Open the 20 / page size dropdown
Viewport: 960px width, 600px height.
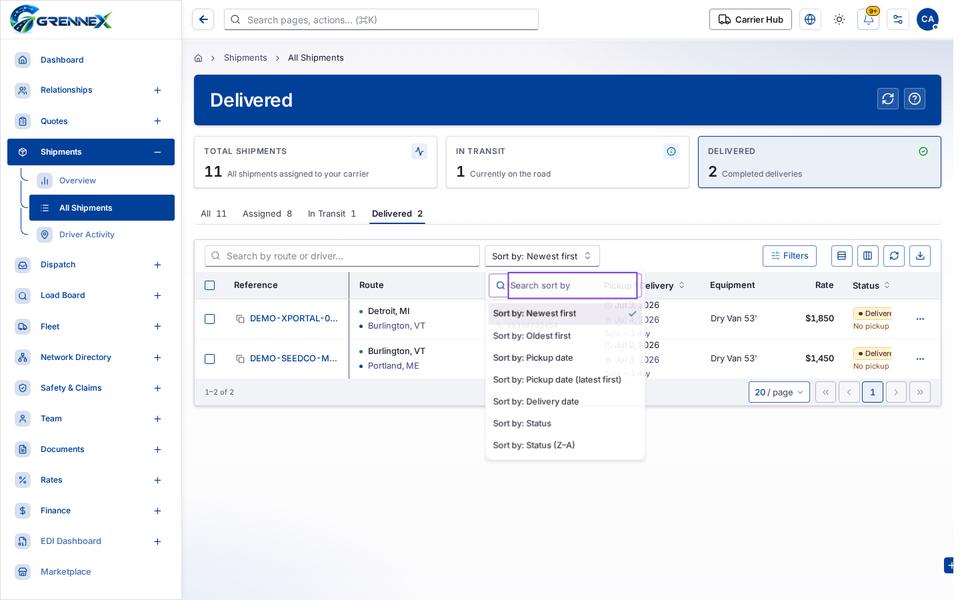(x=779, y=392)
